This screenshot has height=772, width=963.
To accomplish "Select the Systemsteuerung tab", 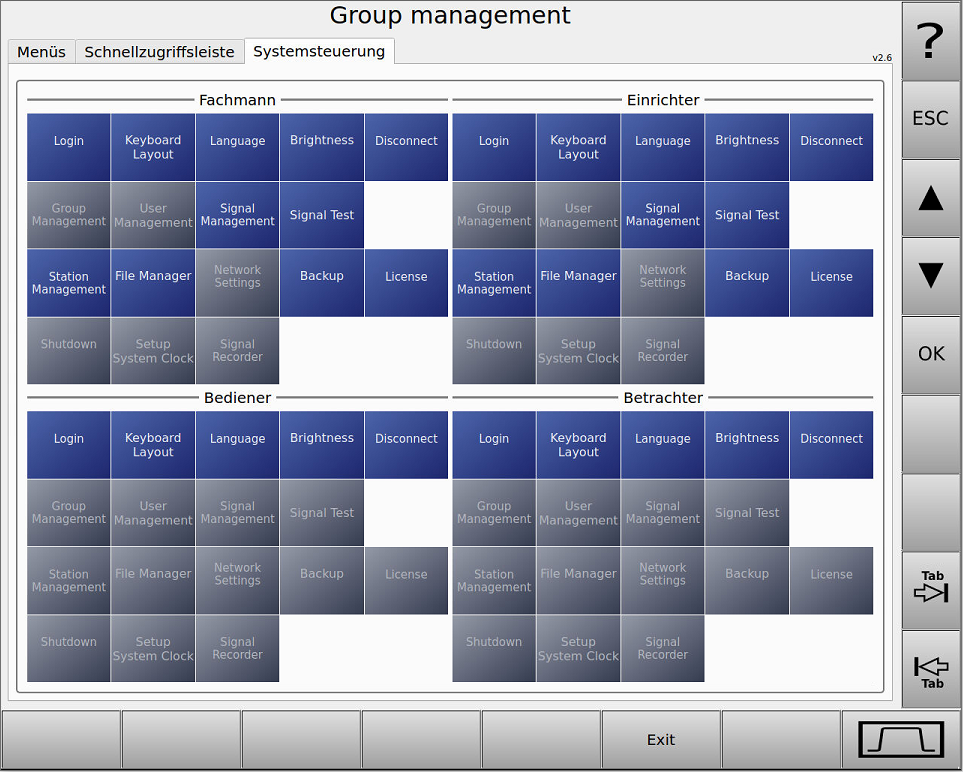I will [319, 51].
